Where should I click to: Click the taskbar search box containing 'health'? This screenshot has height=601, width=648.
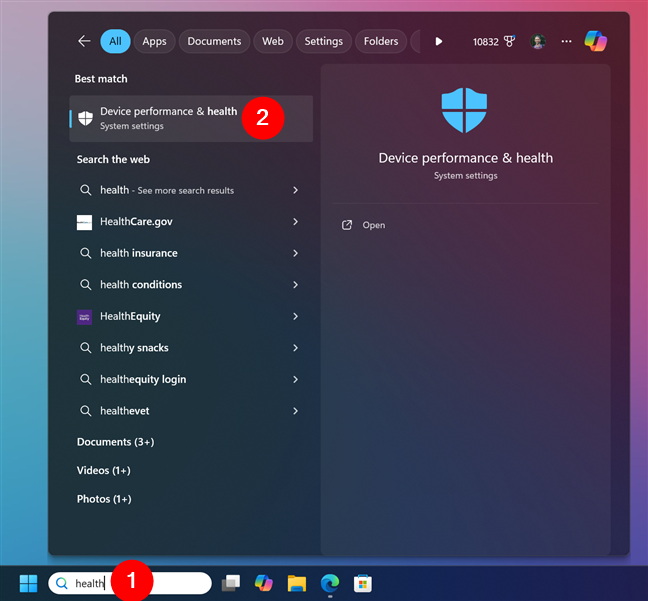tap(130, 583)
